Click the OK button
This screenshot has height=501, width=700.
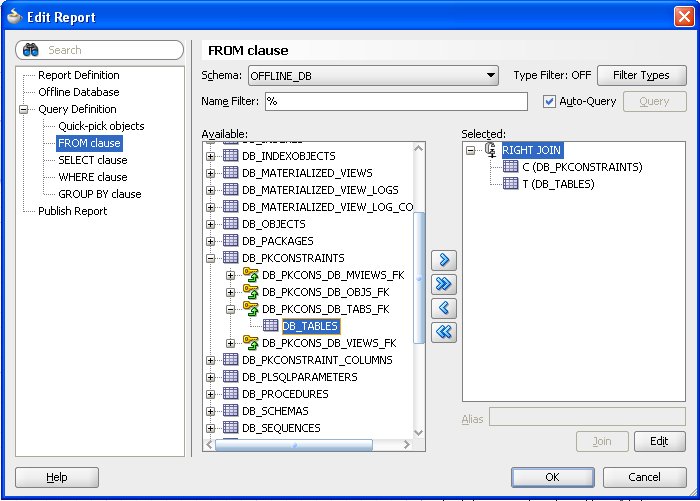click(553, 477)
